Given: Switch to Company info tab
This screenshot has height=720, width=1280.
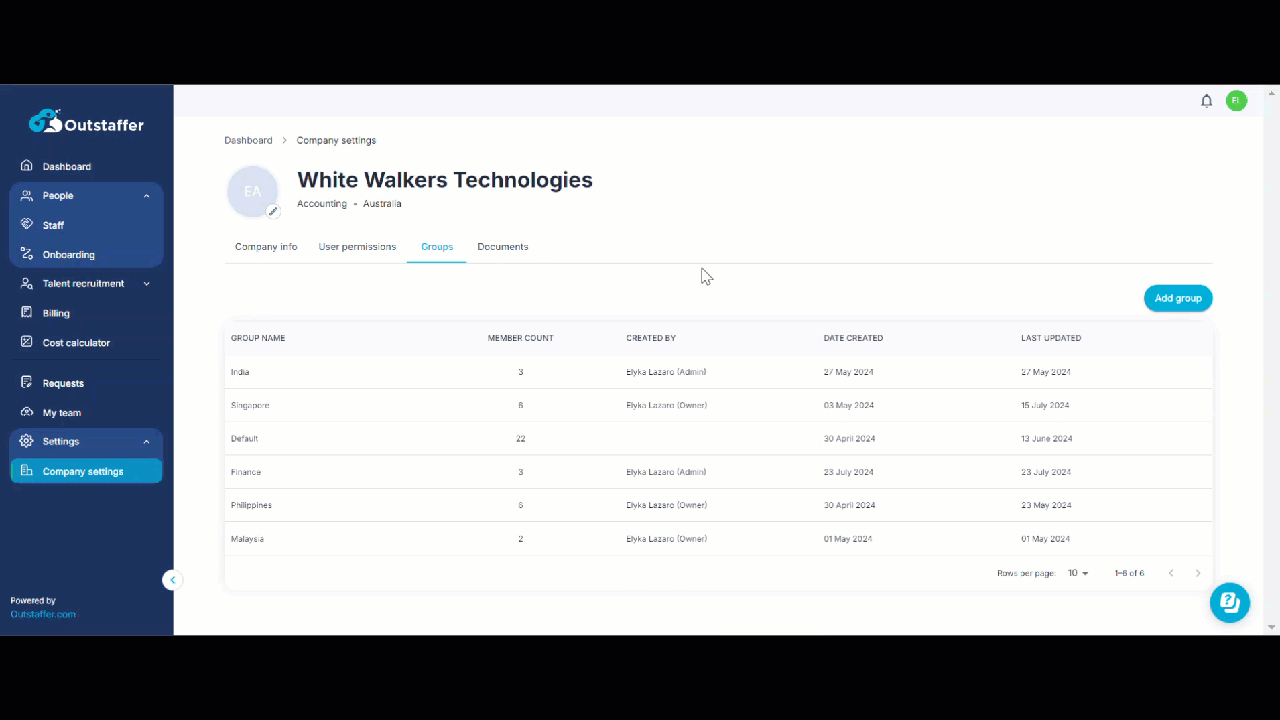Looking at the screenshot, I should [x=266, y=247].
